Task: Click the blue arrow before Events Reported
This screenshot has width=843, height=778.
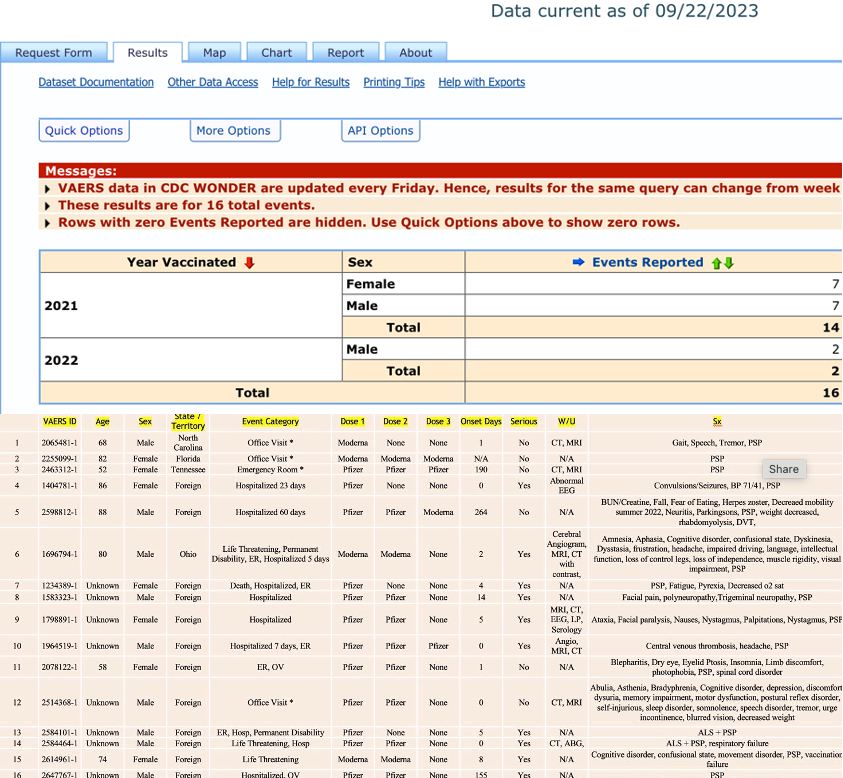Action: coord(577,263)
